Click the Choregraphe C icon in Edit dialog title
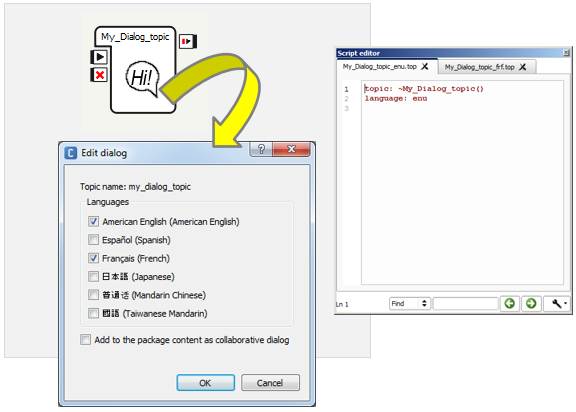Screen dimensions: 576x412 coord(71,153)
